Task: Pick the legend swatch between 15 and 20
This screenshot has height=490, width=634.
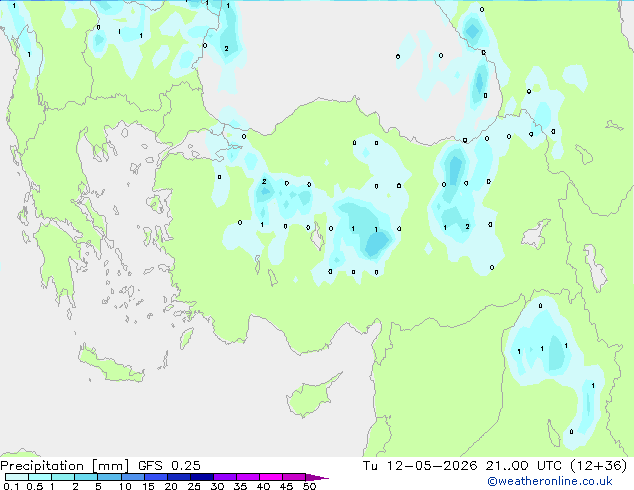Action: click(156, 477)
